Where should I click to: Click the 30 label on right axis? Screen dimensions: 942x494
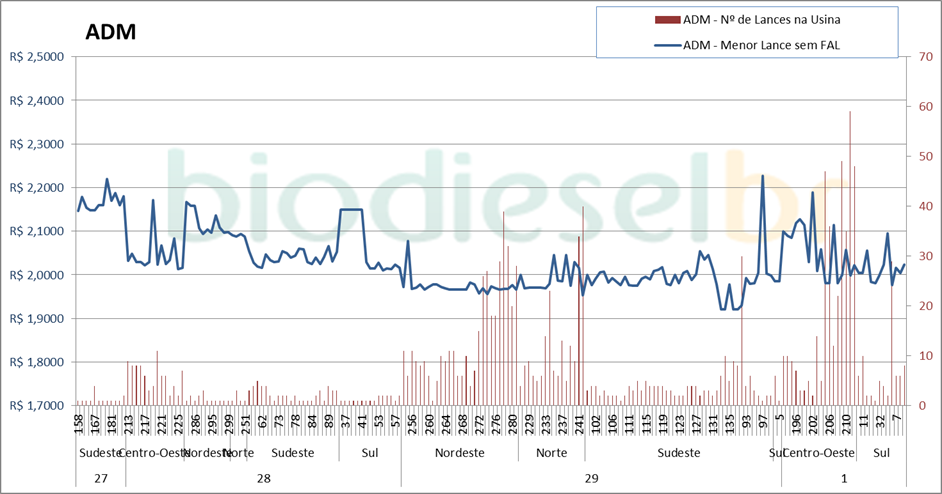(x=926, y=256)
